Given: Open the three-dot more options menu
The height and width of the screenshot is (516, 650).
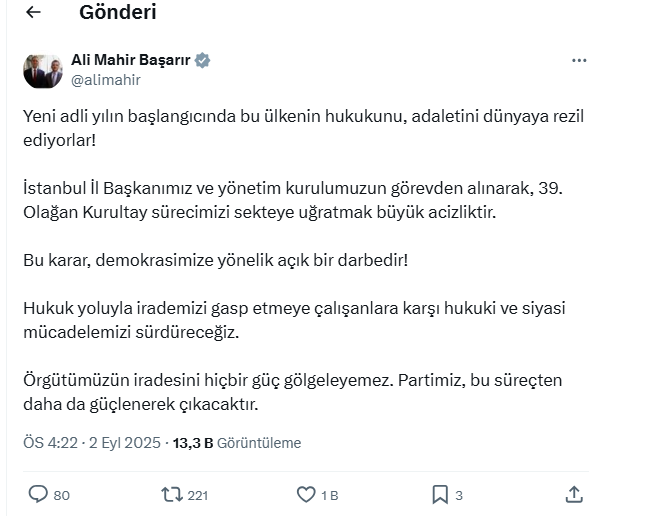Looking at the screenshot, I should (x=579, y=61).
